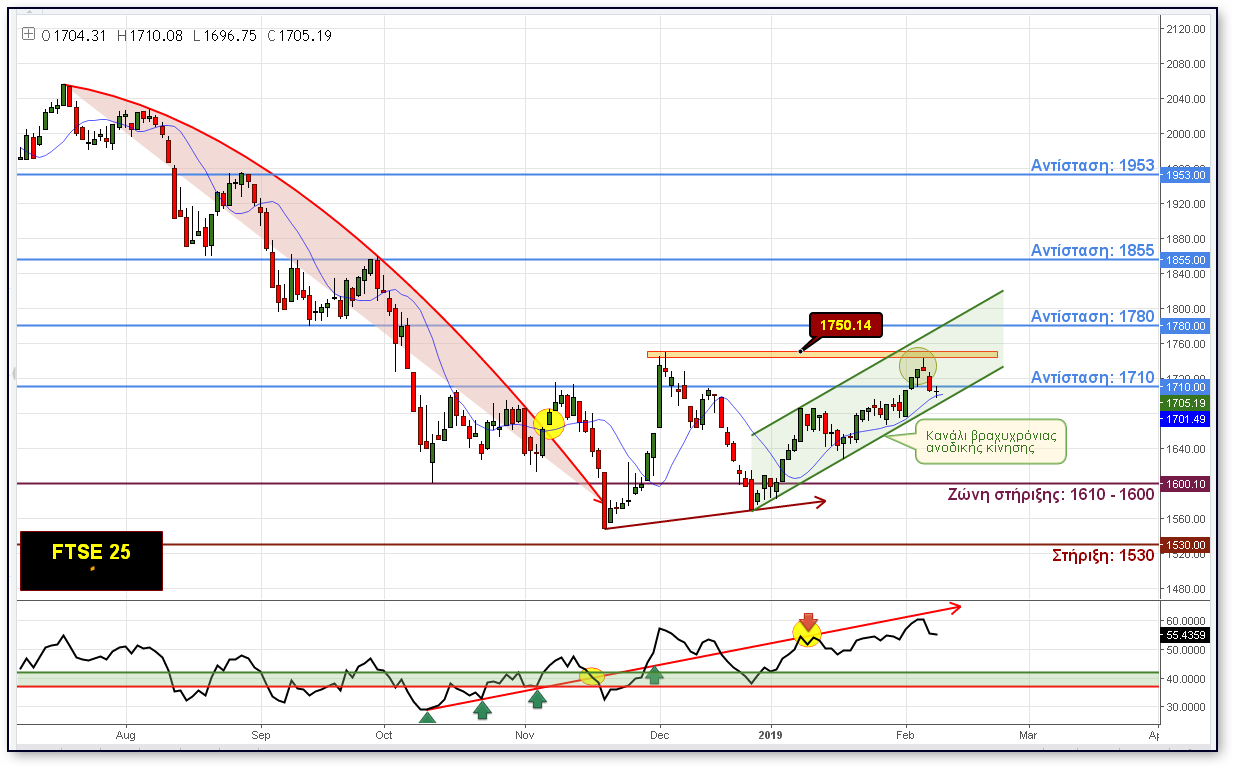Click the expand legend icon beside OHLC values
The image size is (1233, 767).
(x=28, y=35)
